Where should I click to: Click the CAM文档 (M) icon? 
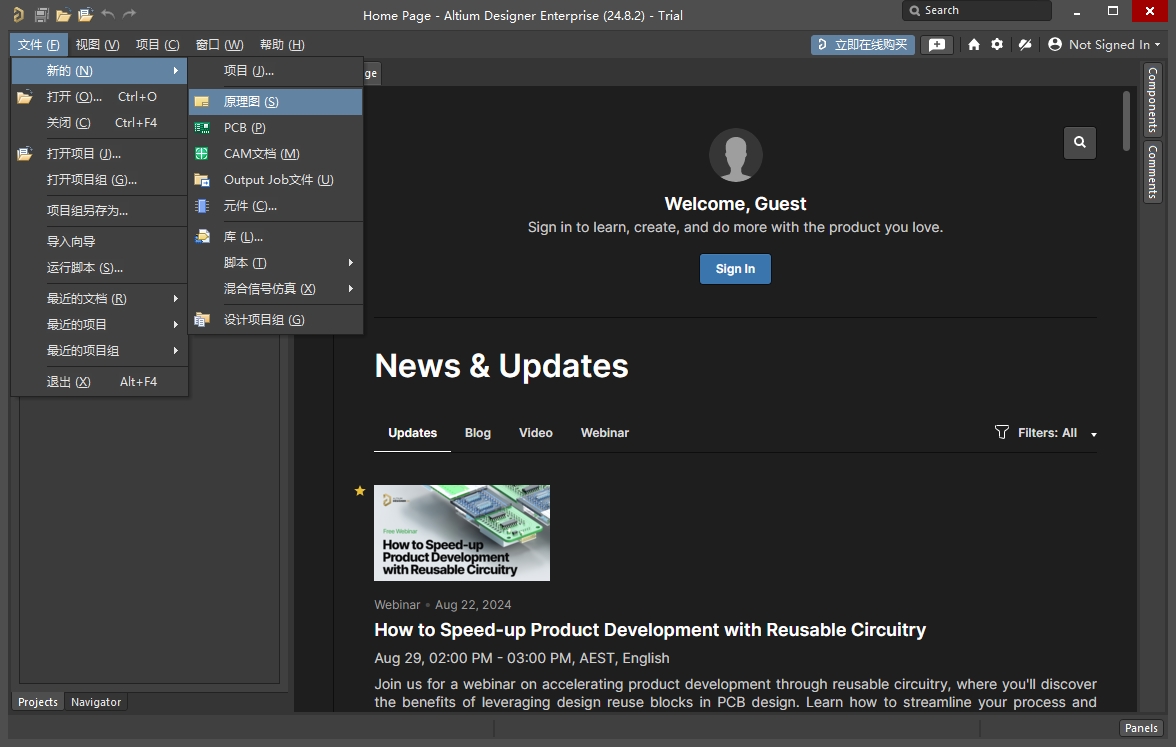click(x=202, y=154)
